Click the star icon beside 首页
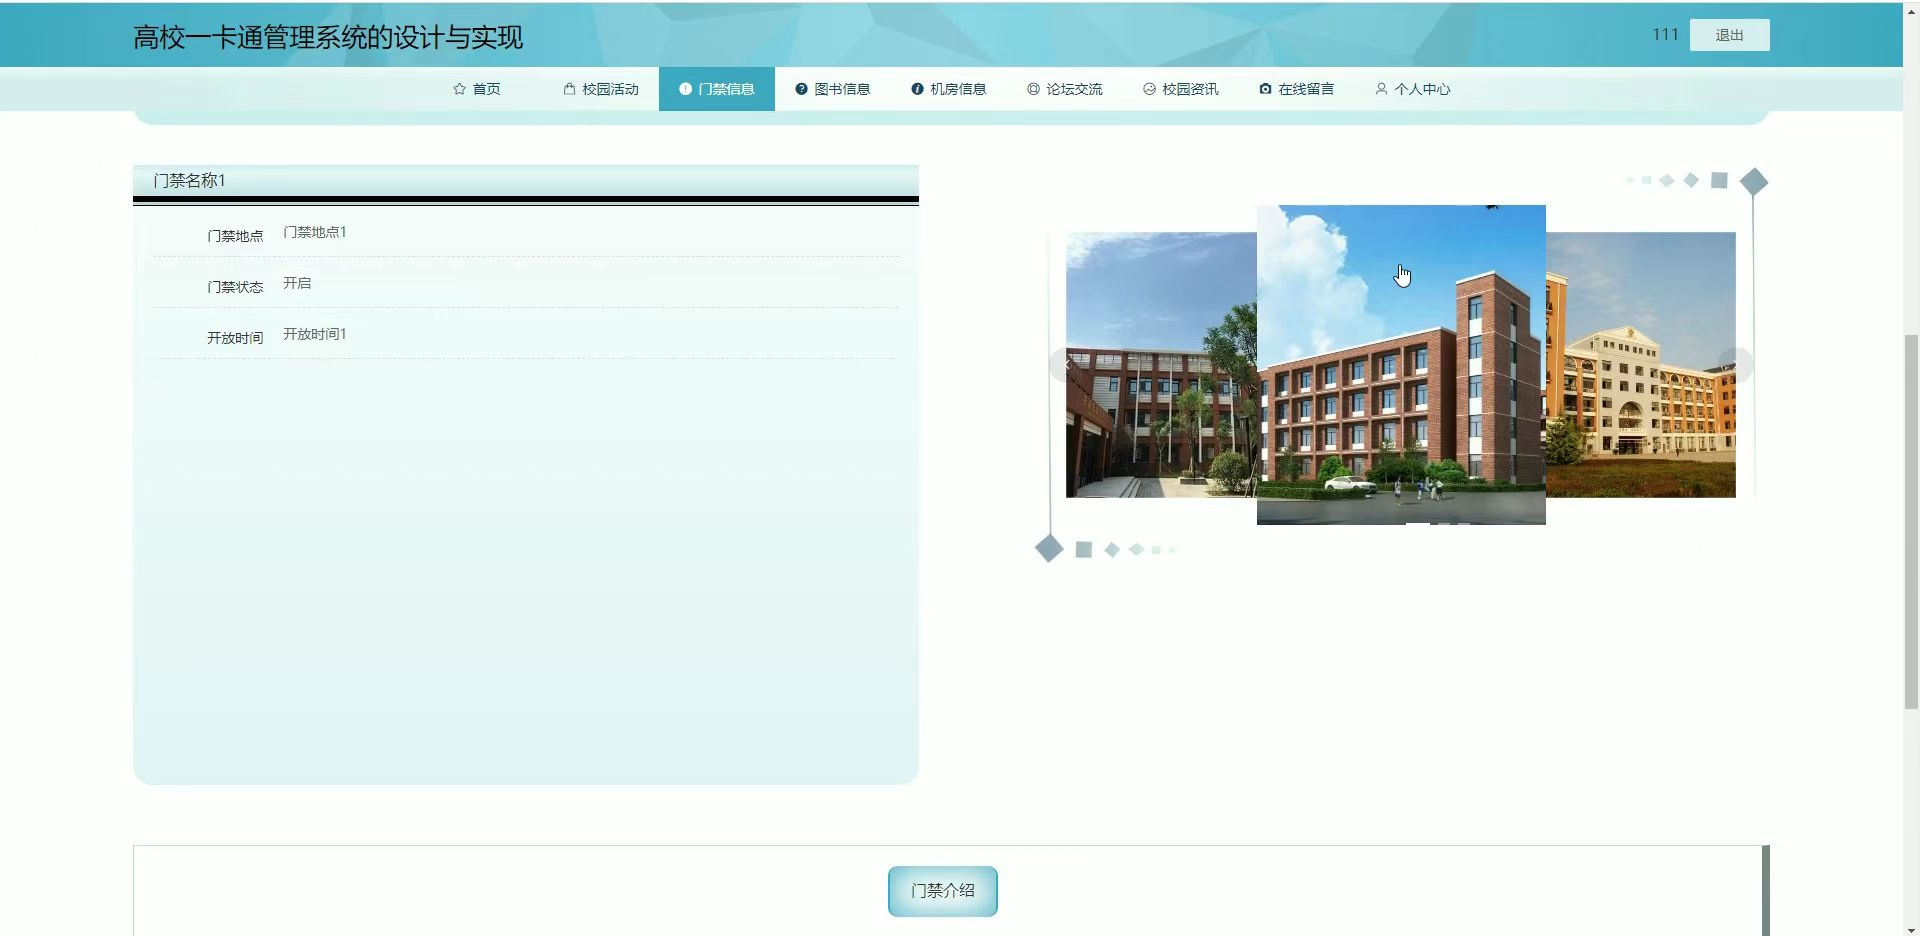The height and width of the screenshot is (936, 1920). [x=459, y=89]
